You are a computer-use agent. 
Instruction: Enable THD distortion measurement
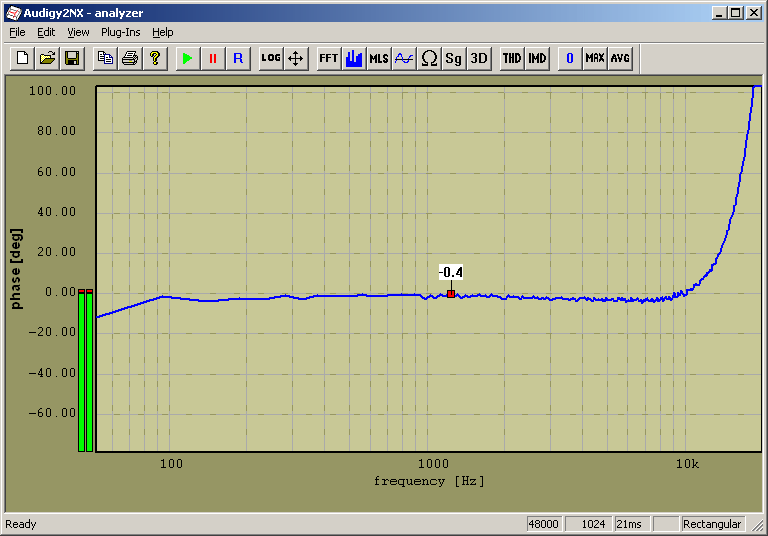pyautogui.click(x=512, y=58)
